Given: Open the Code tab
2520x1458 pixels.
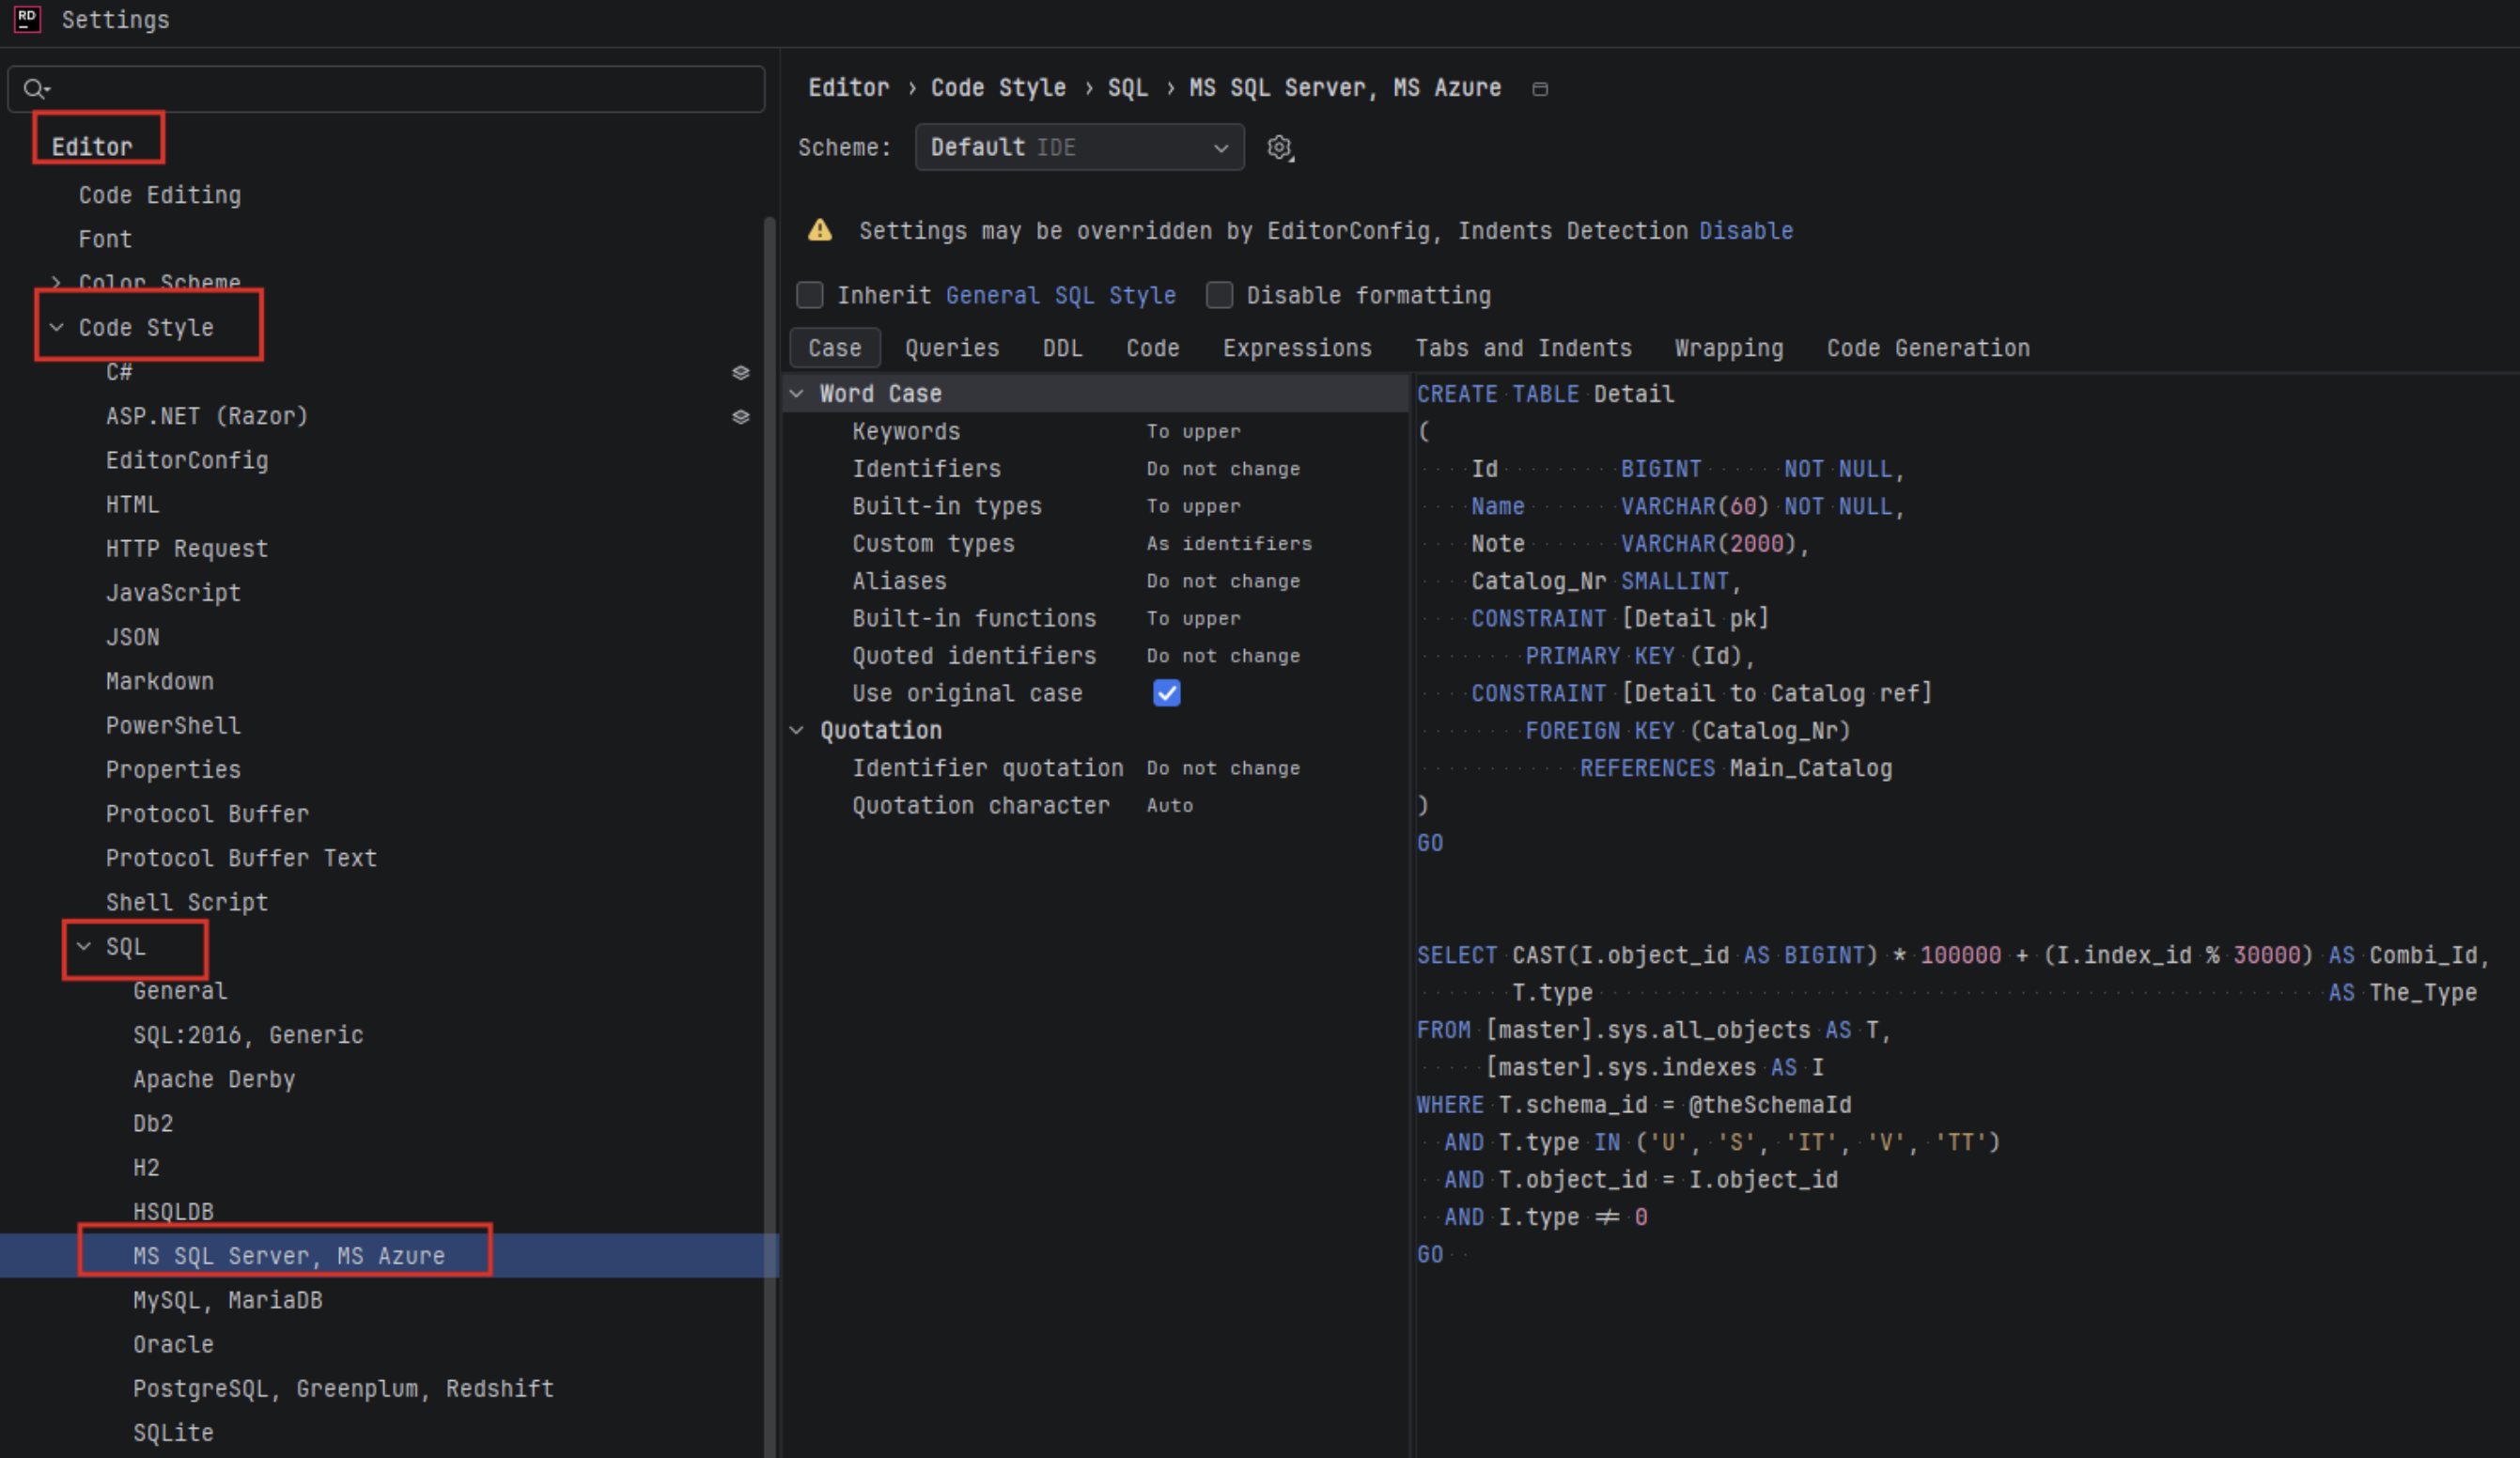Looking at the screenshot, I should point(1153,348).
